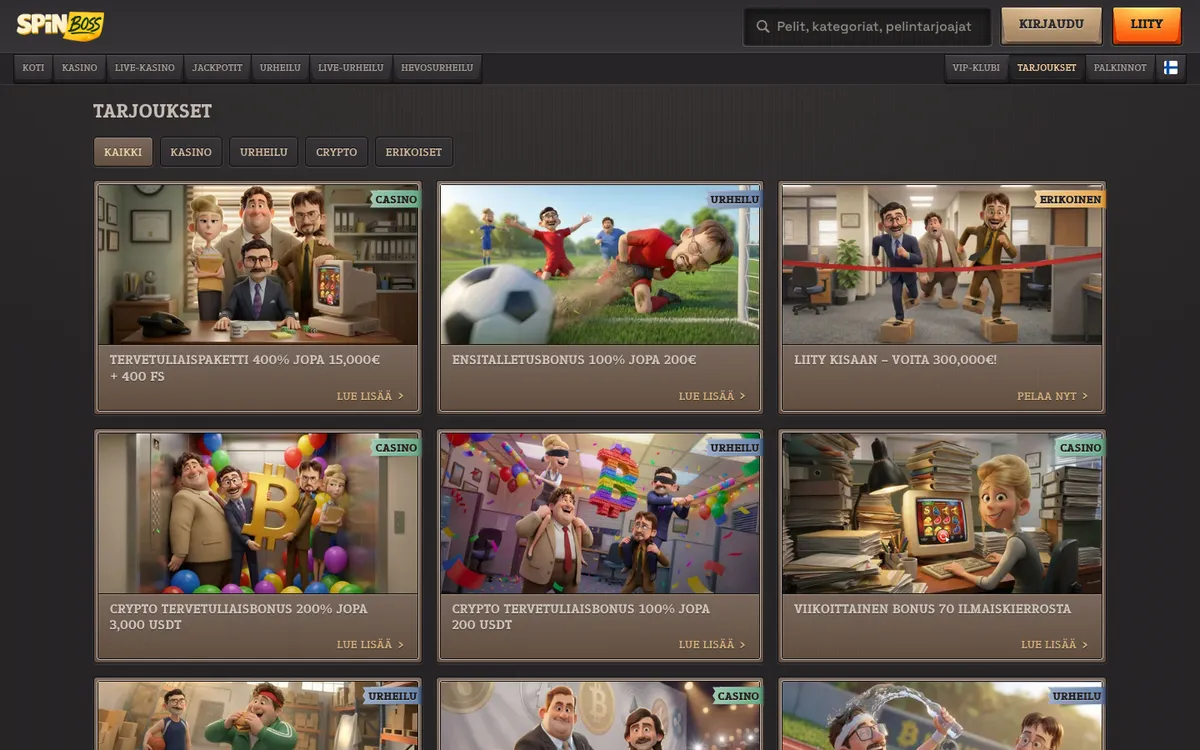Open the Tarjoukset nav item
Image resolution: width=1200 pixels, height=750 pixels.
click(1047, 68)
